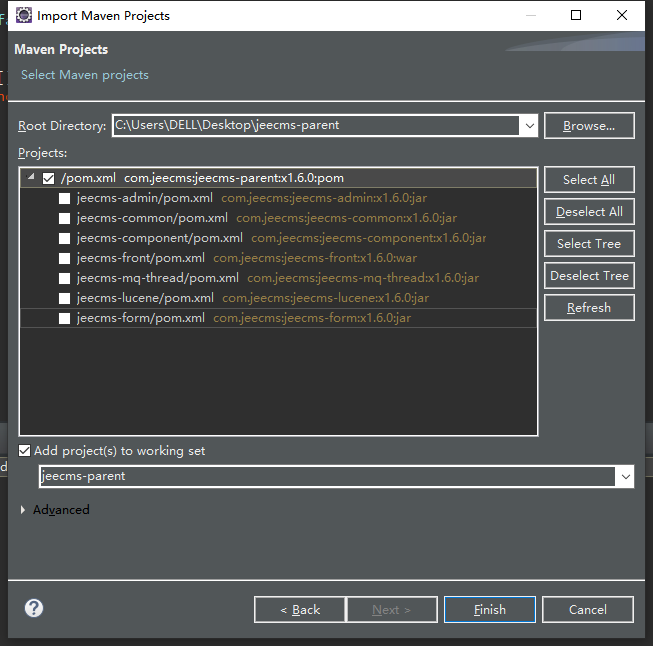Click the Select Tree button
The width and height of the screenshot is (653, 646).
point(589,244)
